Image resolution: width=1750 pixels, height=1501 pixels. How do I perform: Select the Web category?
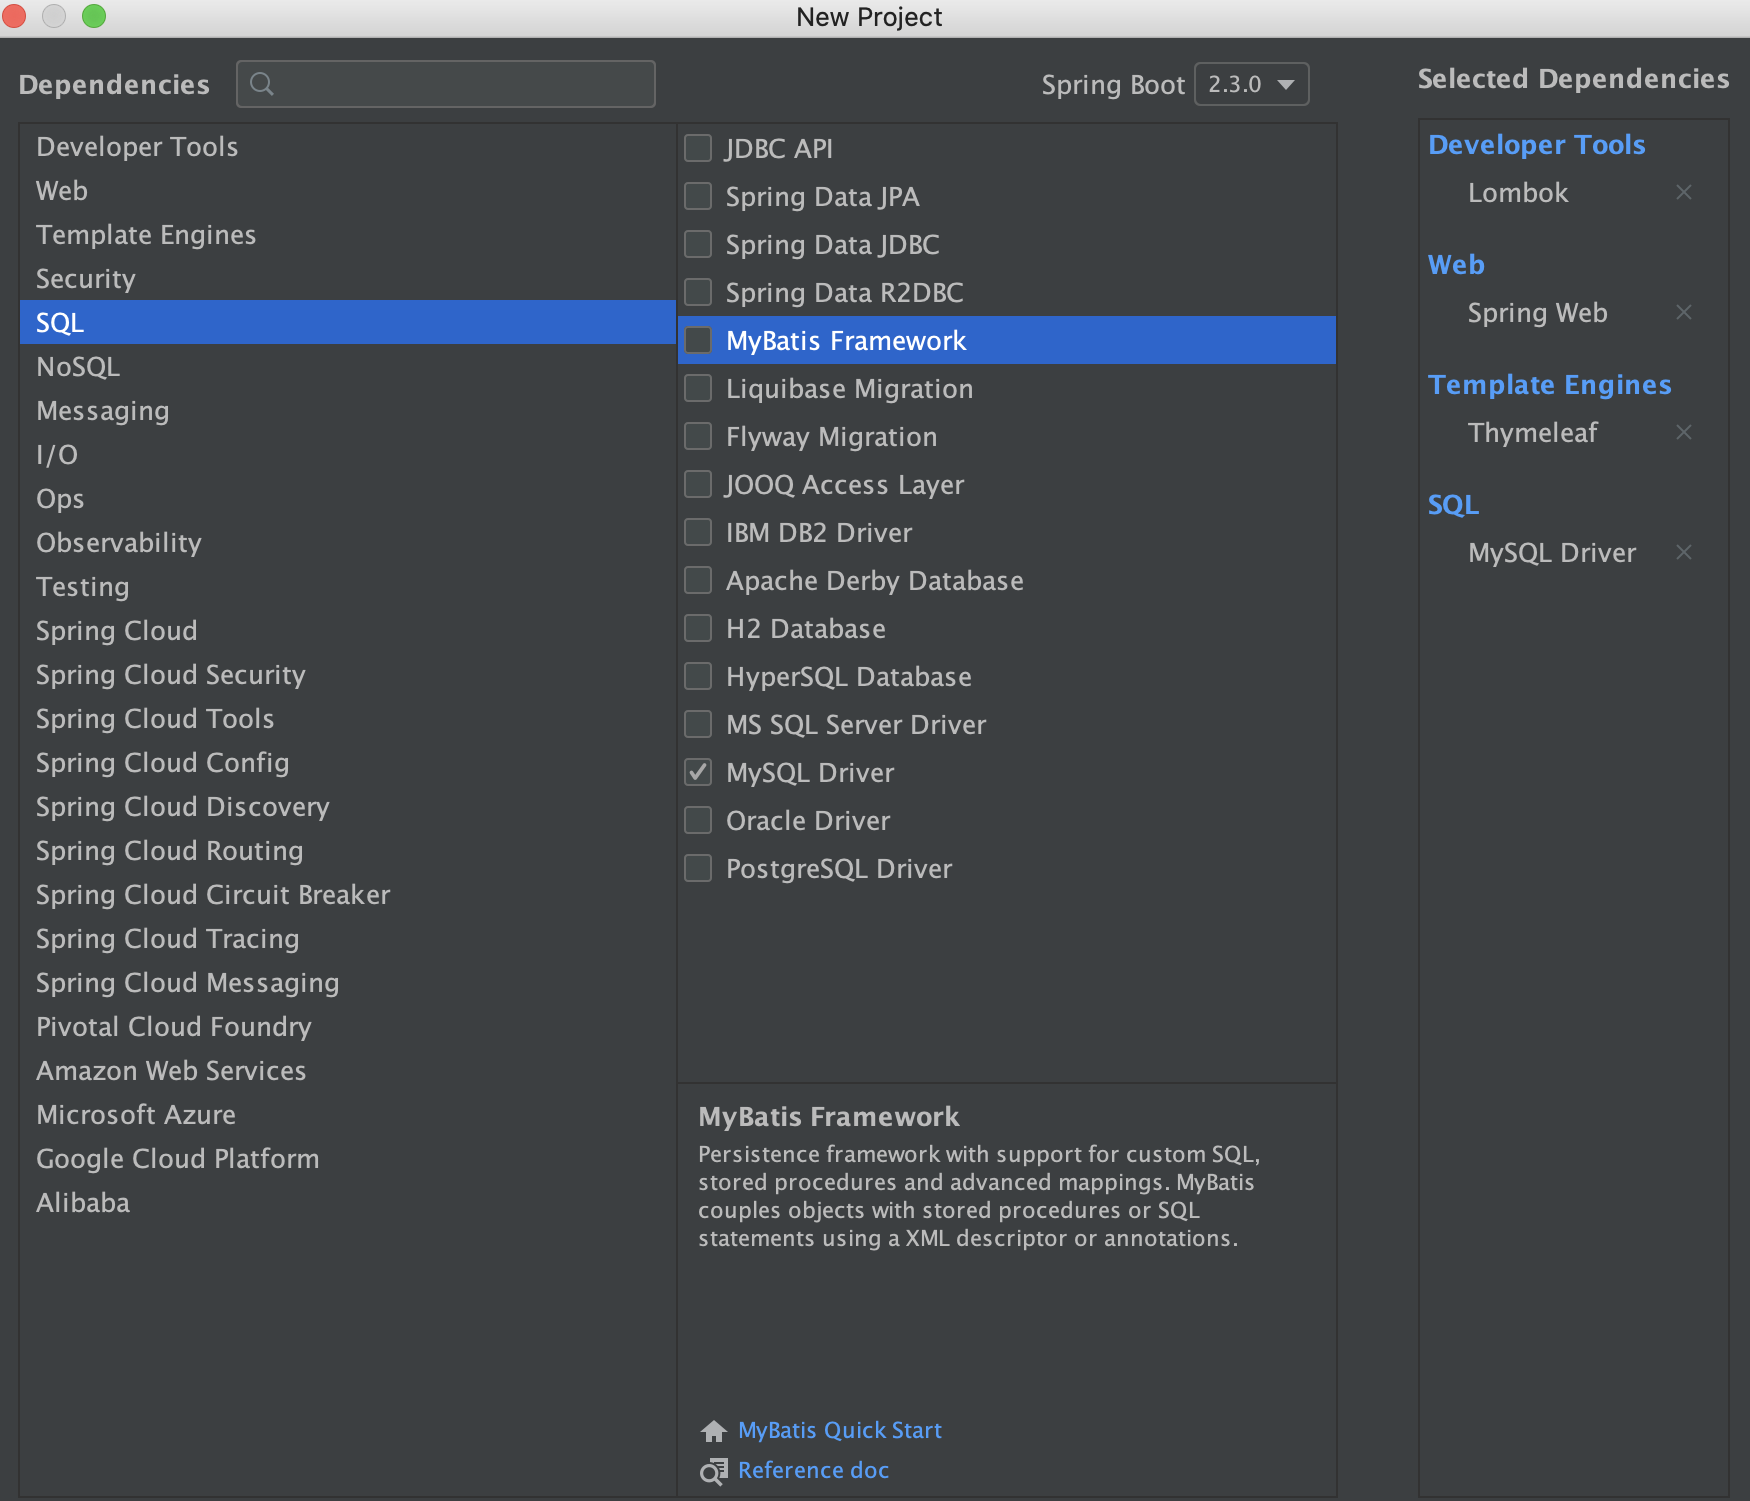tap(347, 190)
